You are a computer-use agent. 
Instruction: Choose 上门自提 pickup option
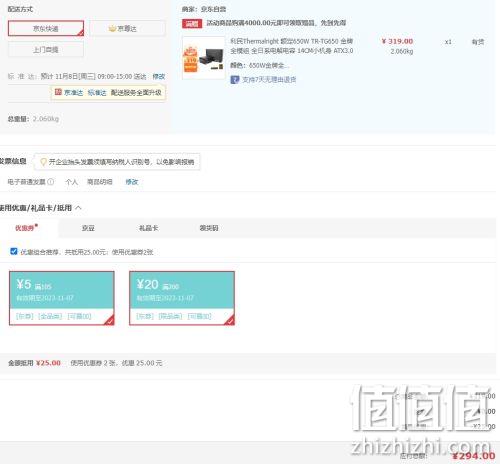pyautogui.click(x=46, y=50)
